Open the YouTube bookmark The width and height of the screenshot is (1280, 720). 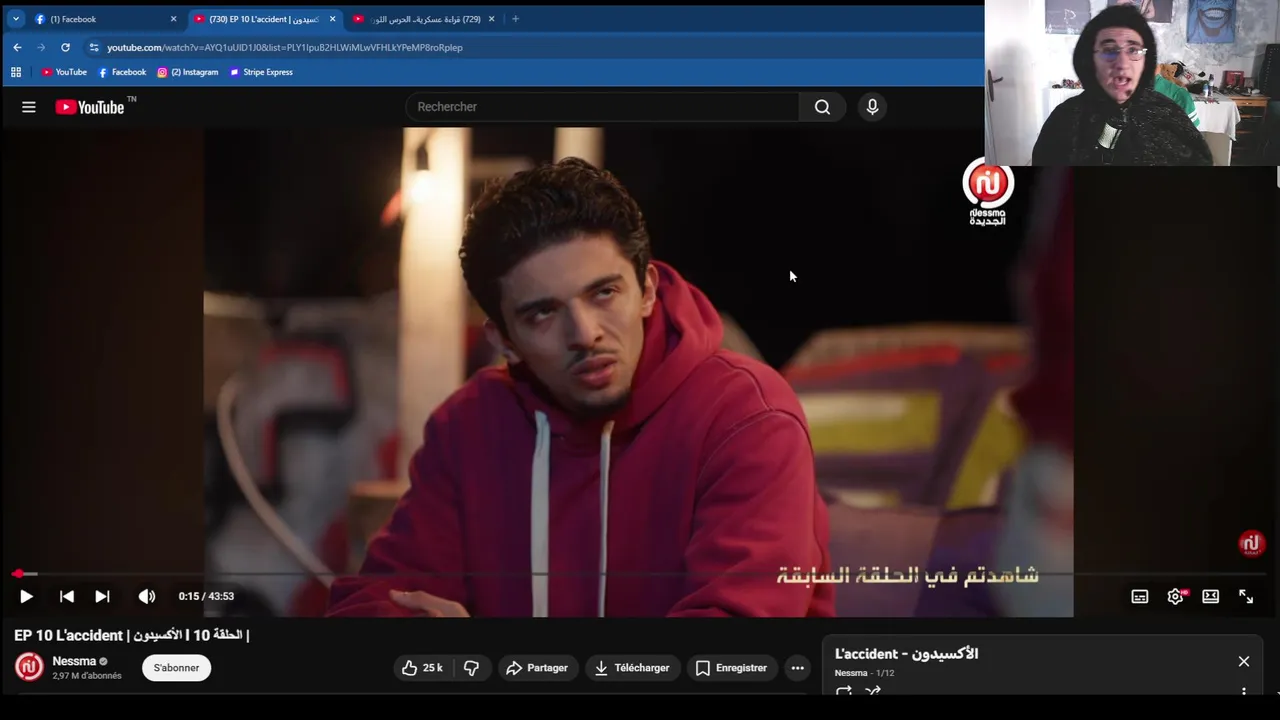pos(64,72)
